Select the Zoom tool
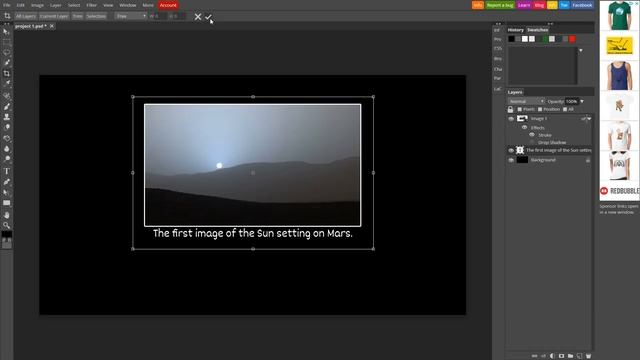This screenshot has height=360, width=640. click(x=7, y=225)
